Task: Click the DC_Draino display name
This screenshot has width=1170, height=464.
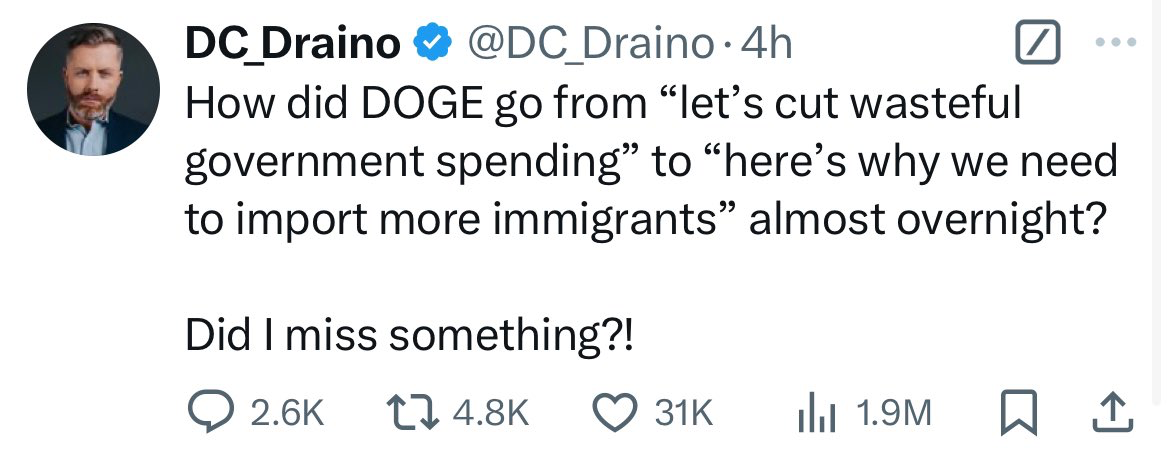Action: (x=293, y=45)
